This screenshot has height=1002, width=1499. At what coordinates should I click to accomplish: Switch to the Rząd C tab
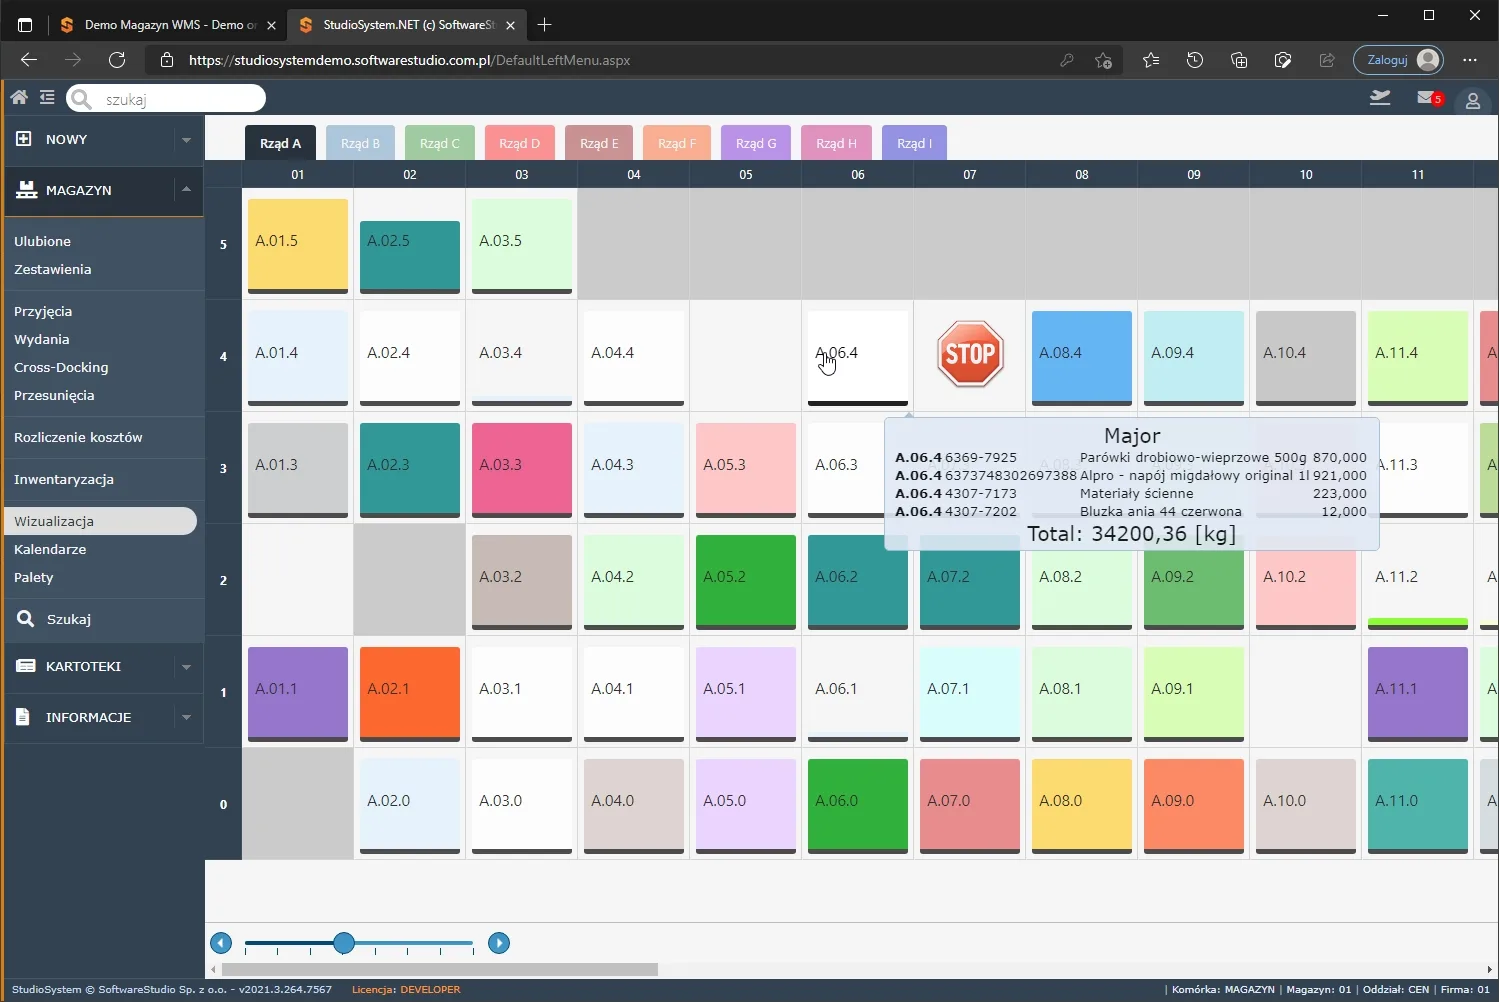point(440,143)
